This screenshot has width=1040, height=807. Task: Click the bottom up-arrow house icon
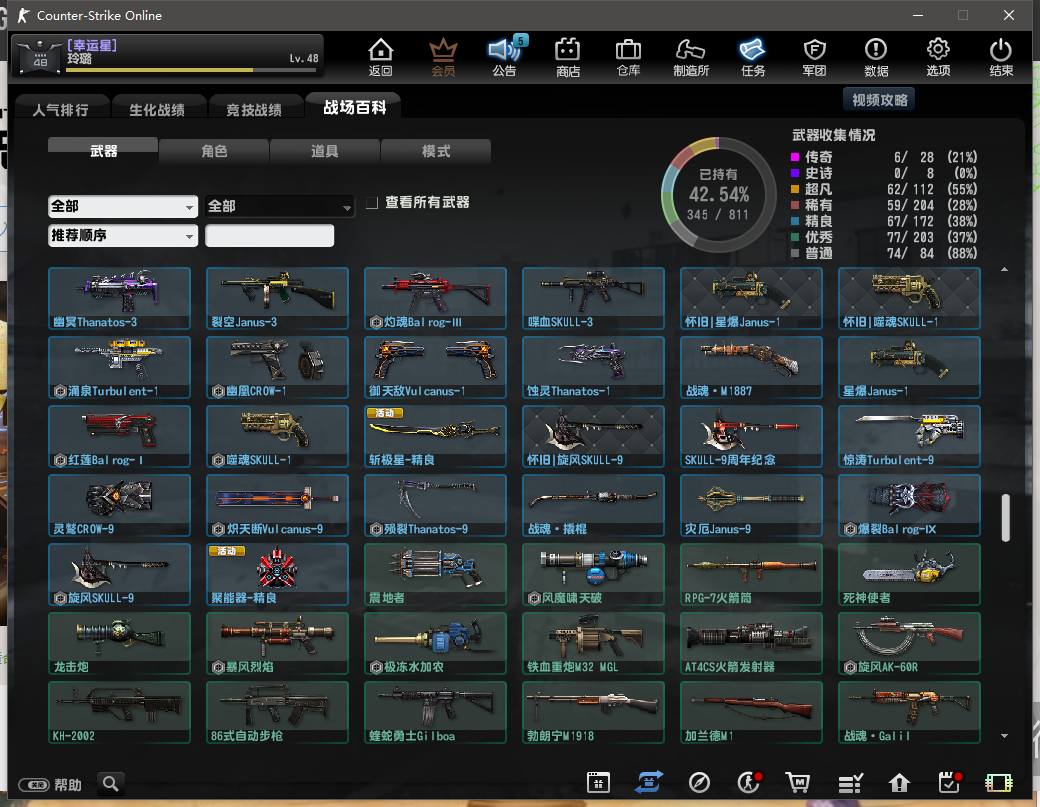(899, 783)
